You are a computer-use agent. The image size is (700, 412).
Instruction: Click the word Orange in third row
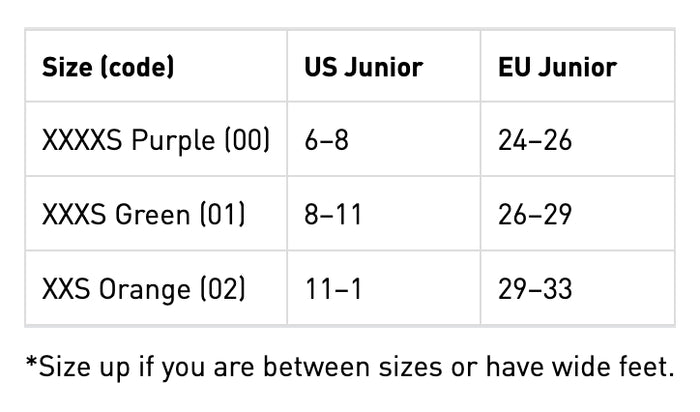pyautogui.click(x=145, y=290)
